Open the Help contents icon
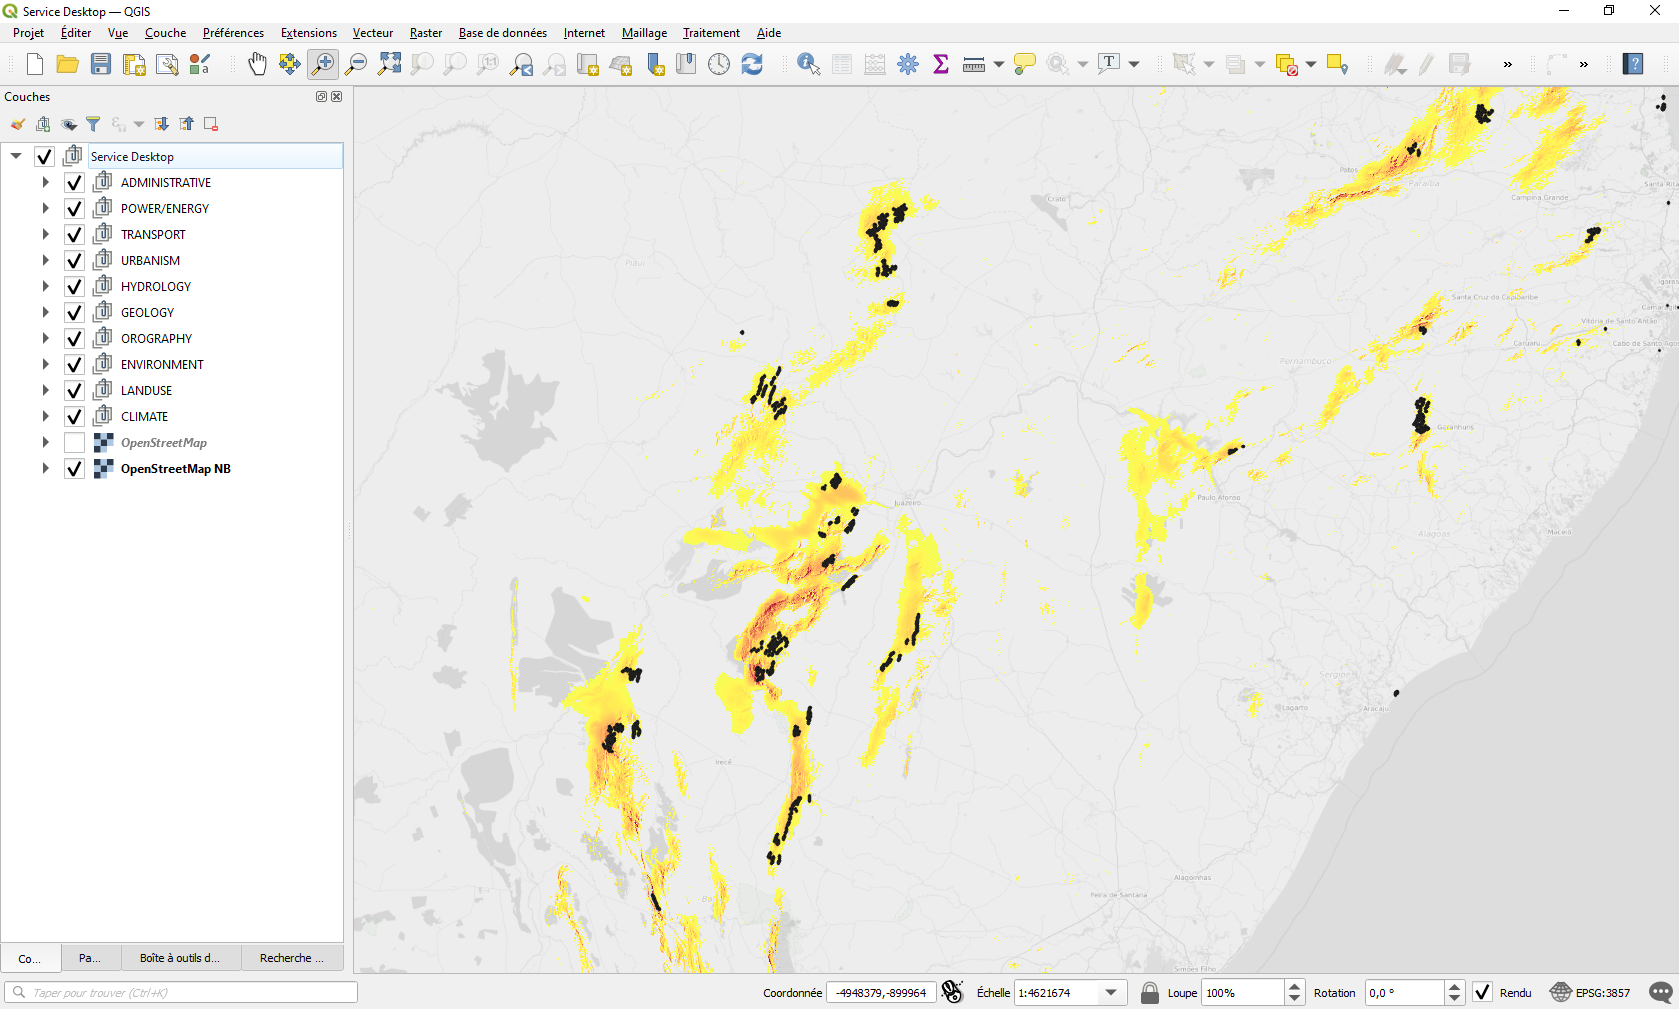Image resolution: width=1679 pixels, height=1009 pixels. pos(1633,64)
